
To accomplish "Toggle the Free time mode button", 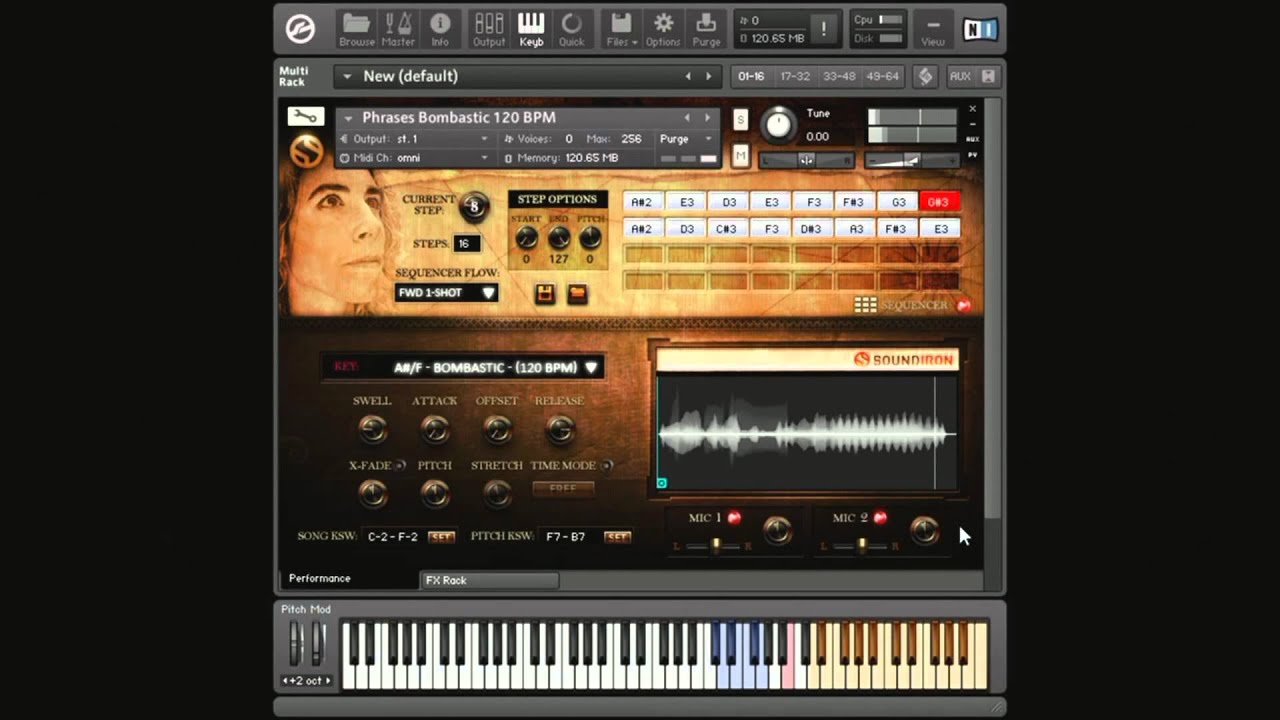I will tap(563, 488).
